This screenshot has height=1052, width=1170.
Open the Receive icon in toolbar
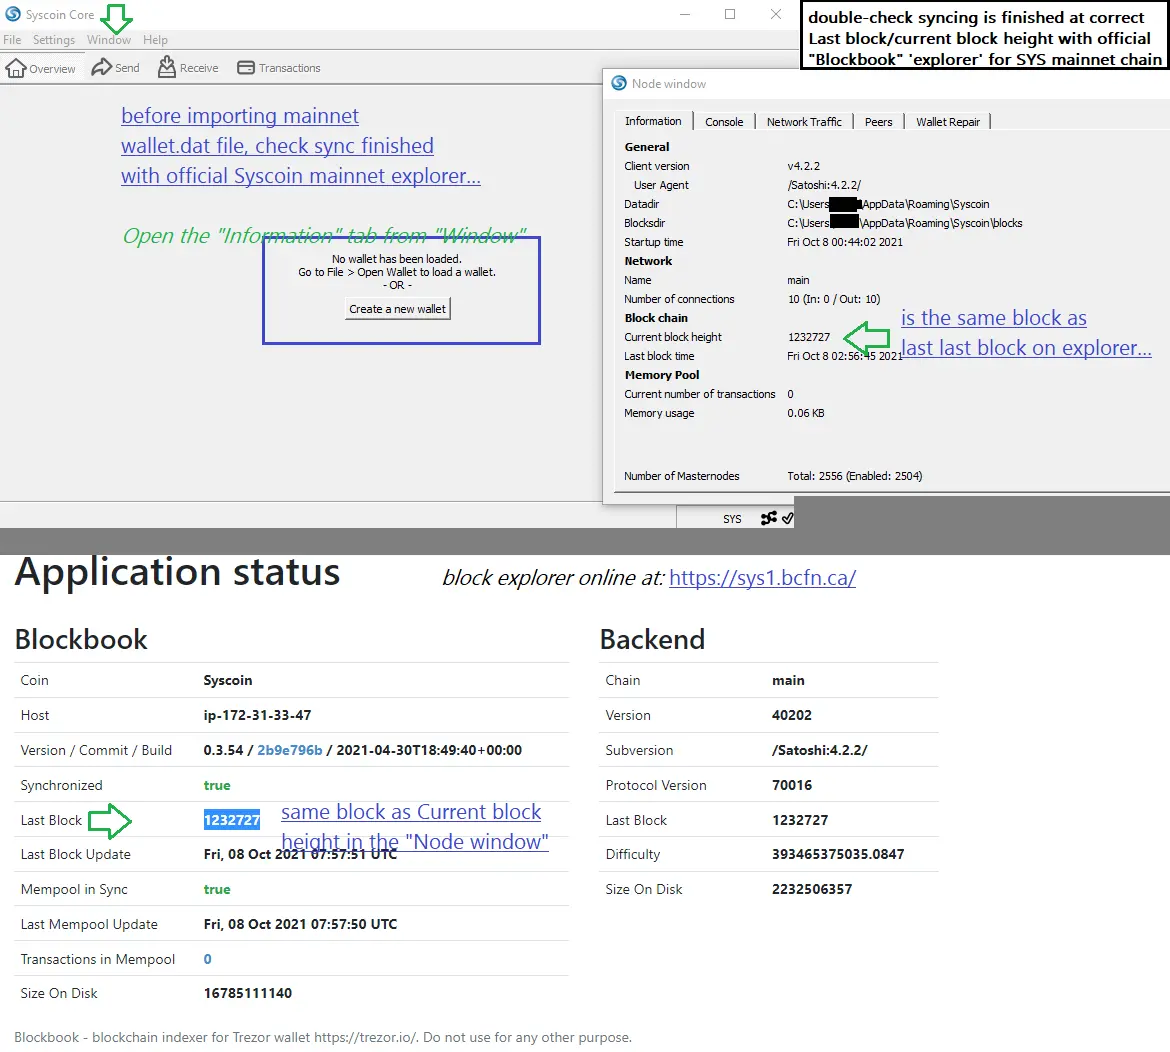[x=166, y=66]
